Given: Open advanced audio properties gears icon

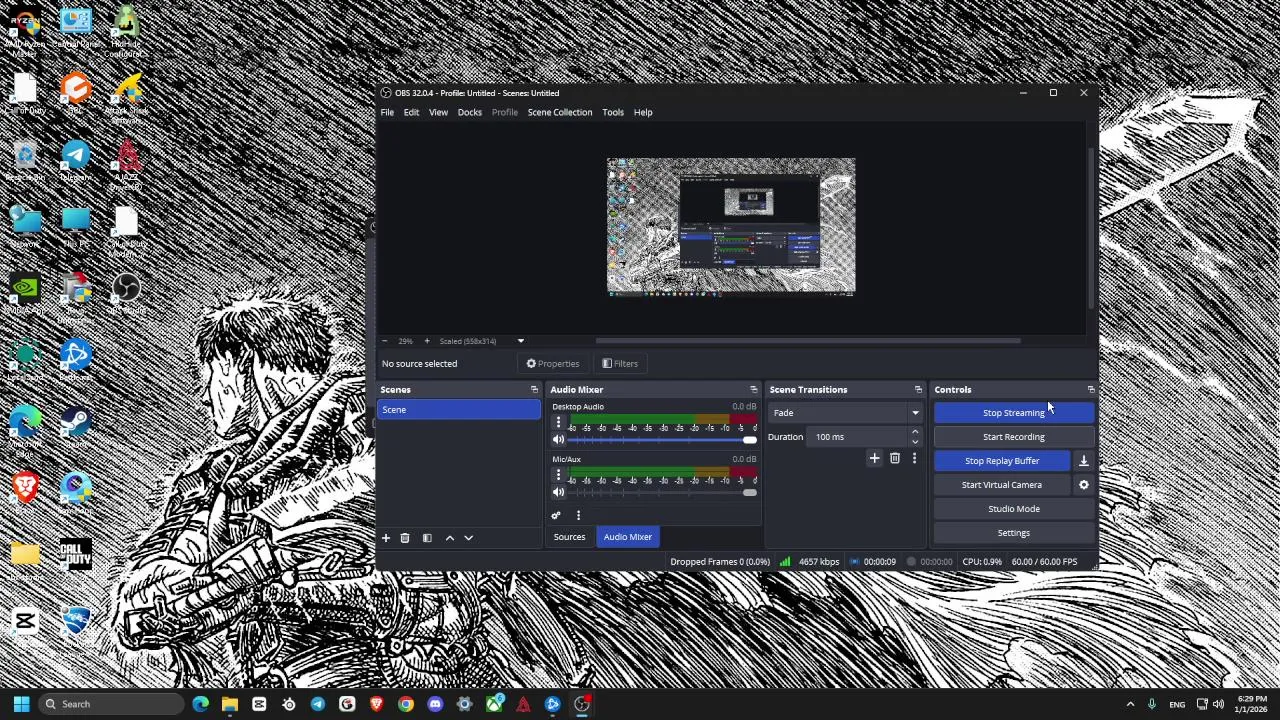Looking at the screenshot, I should 556,515.
